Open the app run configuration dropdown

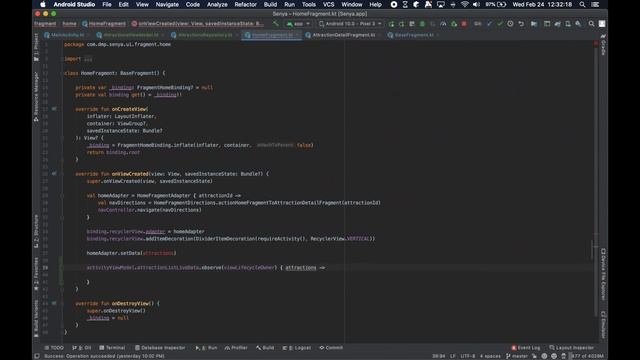(x=298, y=24)
